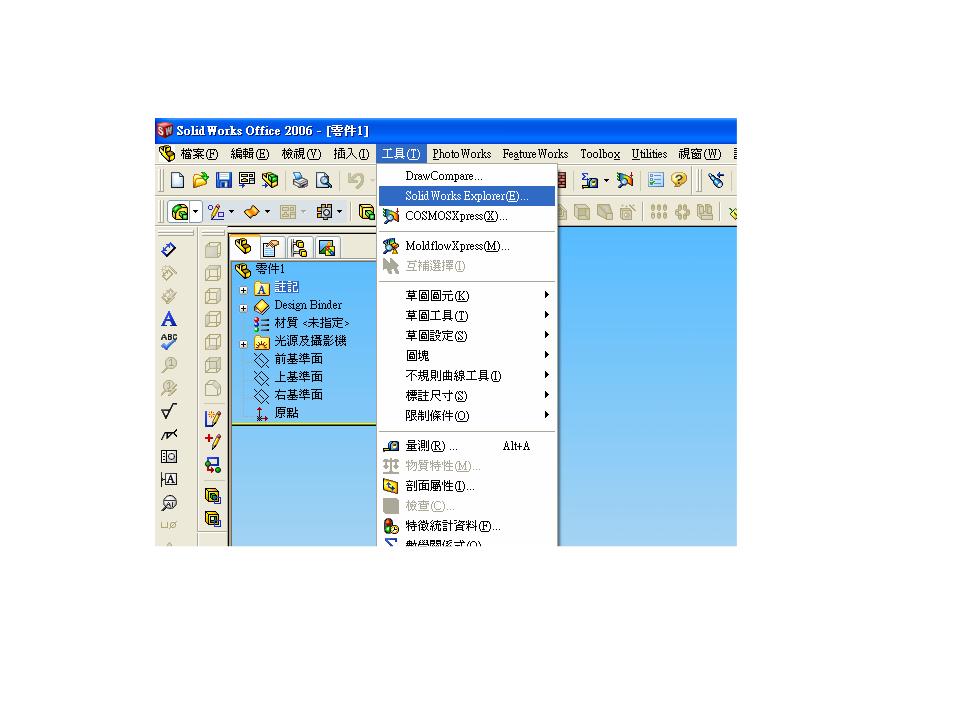Open the 限制條件(O) submenu
The height and width of the screenshot is (720, 960).
[467, 416]
